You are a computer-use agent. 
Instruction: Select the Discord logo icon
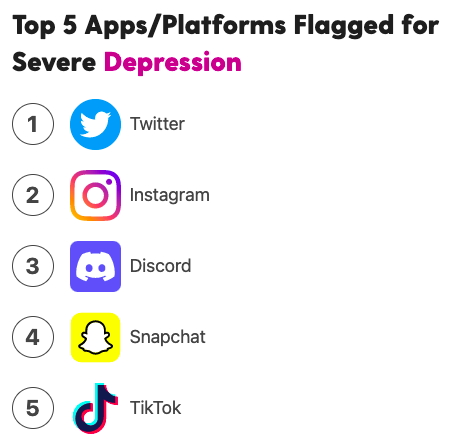[95, 266]
